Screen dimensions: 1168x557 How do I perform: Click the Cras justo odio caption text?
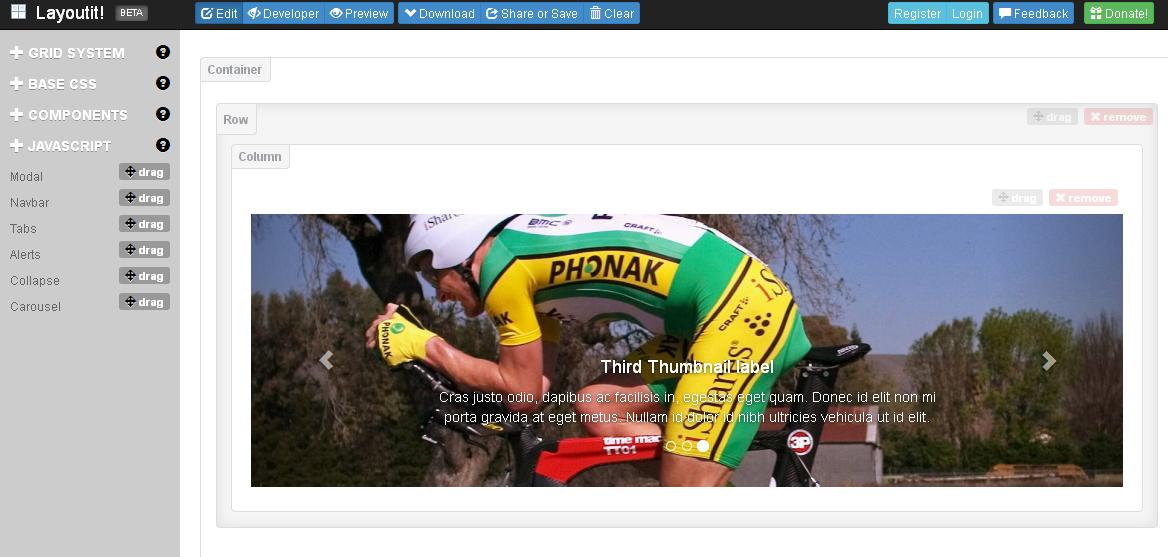click(687, 407)
